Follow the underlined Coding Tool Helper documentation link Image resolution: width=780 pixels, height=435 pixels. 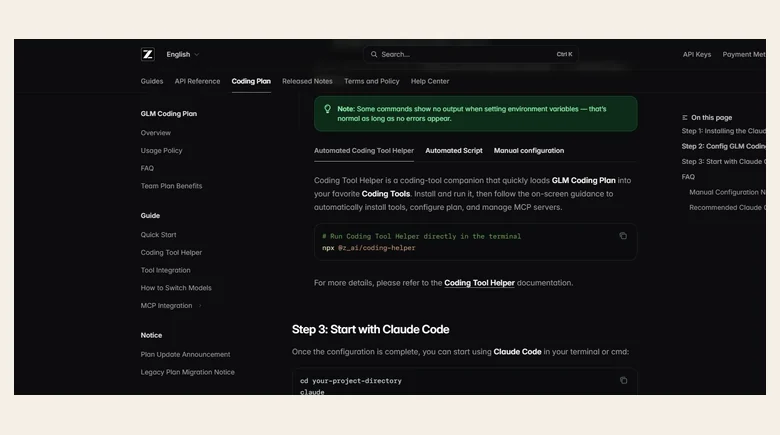pos(480,283)
